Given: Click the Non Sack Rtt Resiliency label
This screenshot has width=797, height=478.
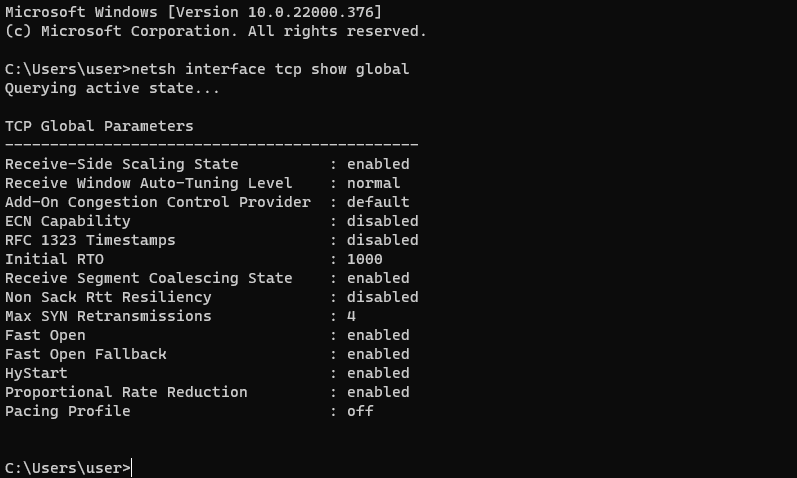Looking at the screenshot, I should (x=108, y=297).
